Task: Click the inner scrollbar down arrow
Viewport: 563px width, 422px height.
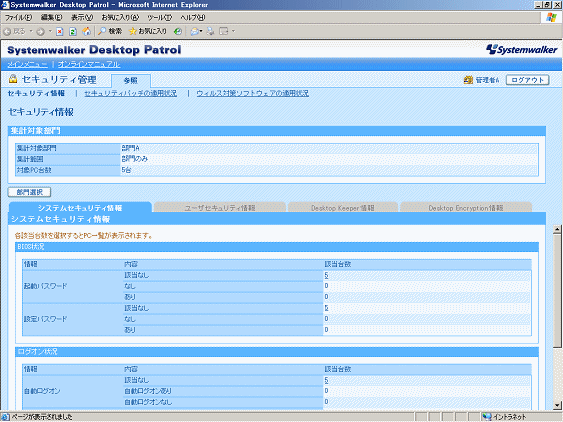Action: tap(557, 405)
